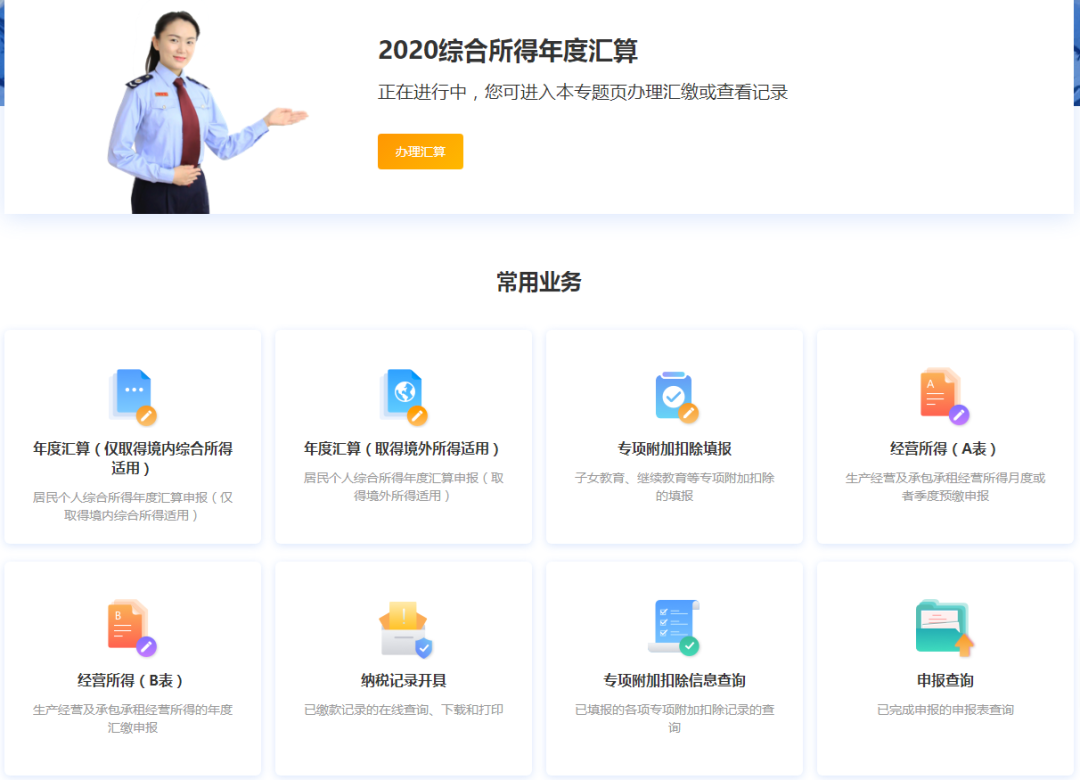Open the checklist icon for deduction info inquiry
Screen dimensions: 1080x780
tap(674, 624)
